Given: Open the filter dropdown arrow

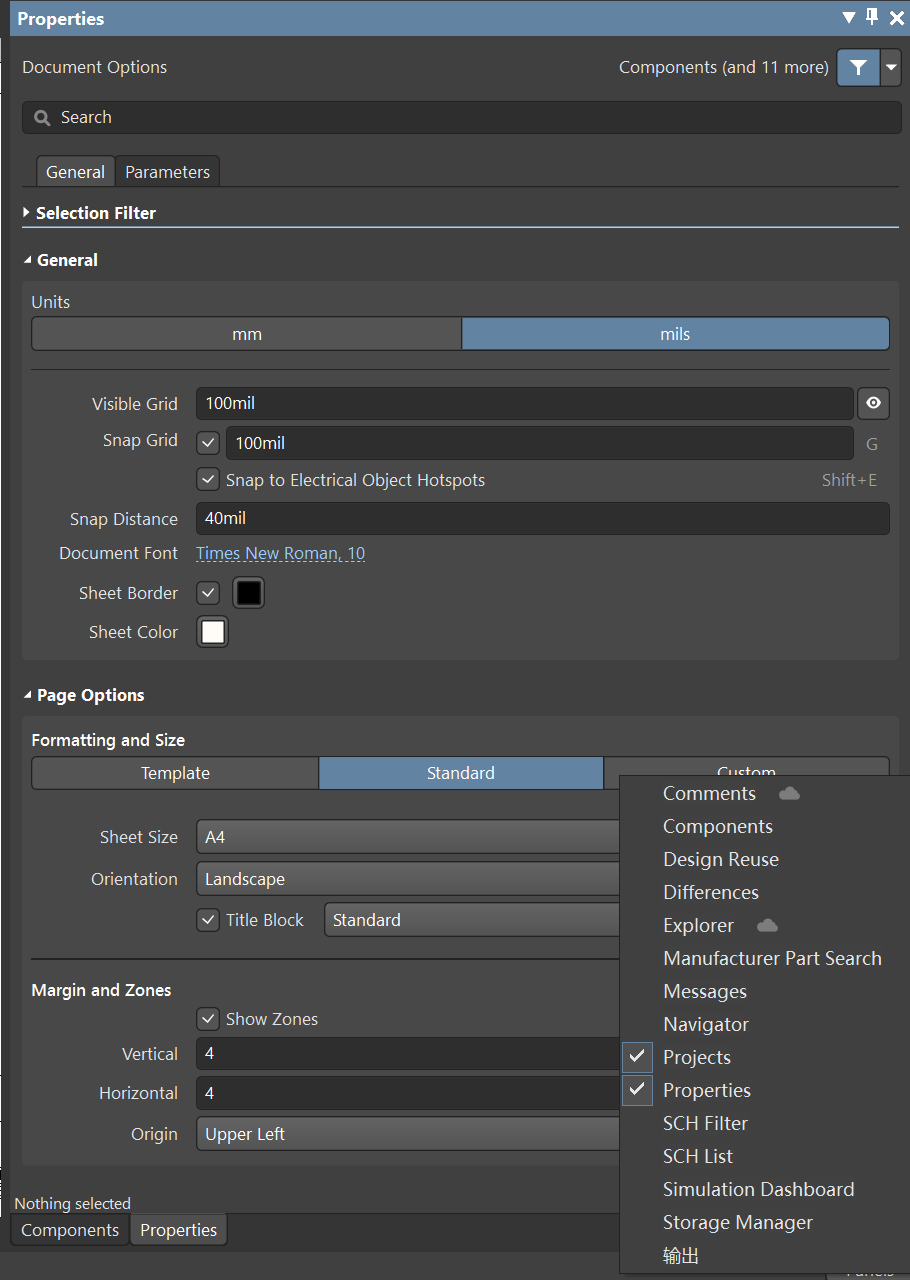Looking at the screenshot, I should 891,68.
